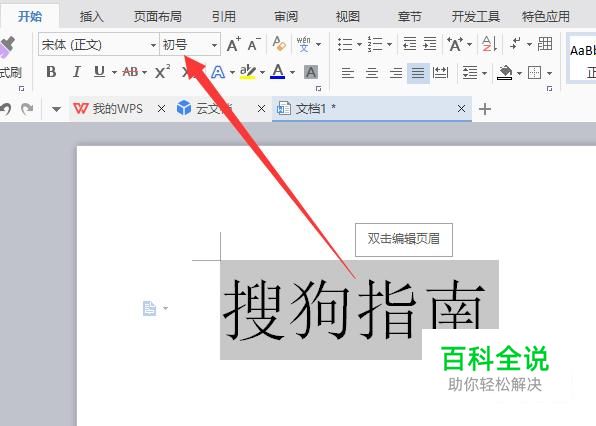Apply numbered list

[375, 44]
